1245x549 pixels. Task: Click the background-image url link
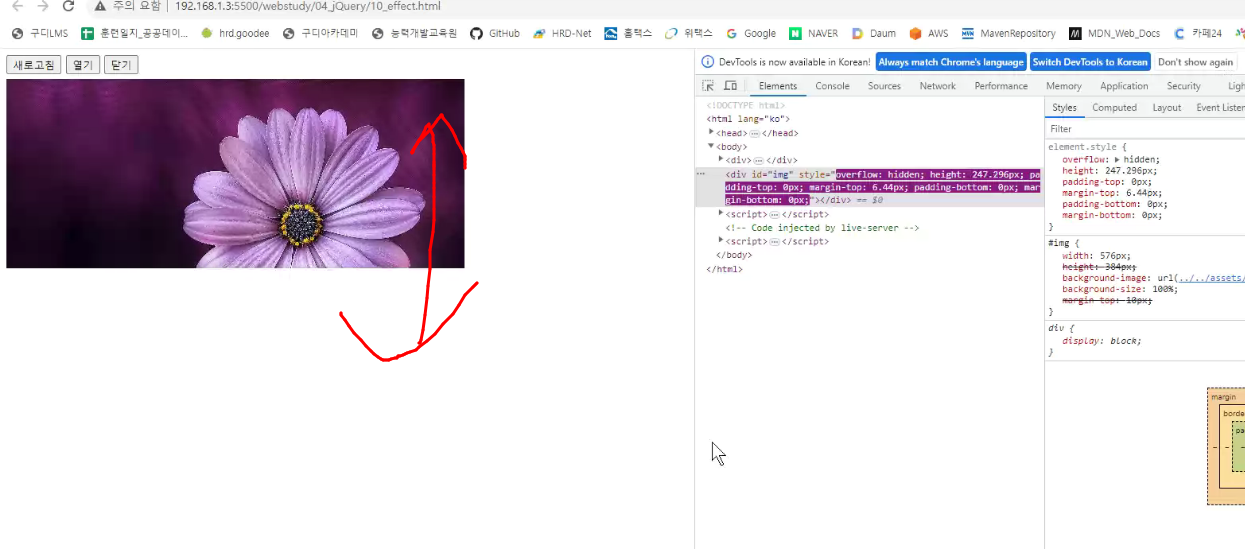tap(1212, 278)
